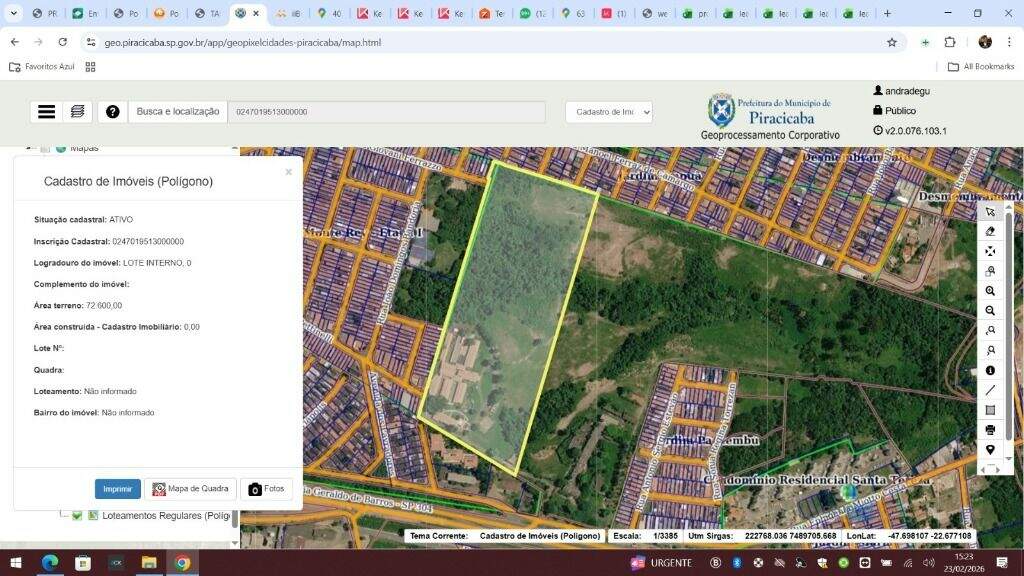Open the hamburger main menu
1024x576 pixels.
pos(46,112)
